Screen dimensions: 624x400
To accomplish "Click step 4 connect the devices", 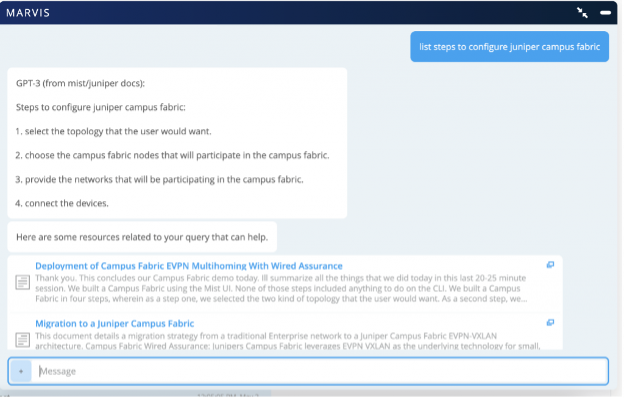I will click(62, 204).
